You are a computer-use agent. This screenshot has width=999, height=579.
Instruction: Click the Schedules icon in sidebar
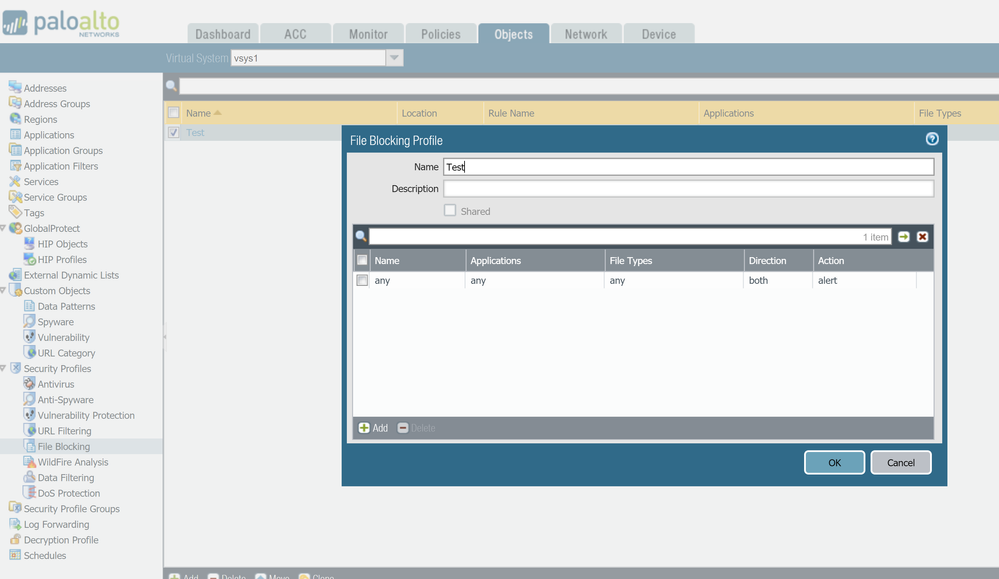(15, 555)
